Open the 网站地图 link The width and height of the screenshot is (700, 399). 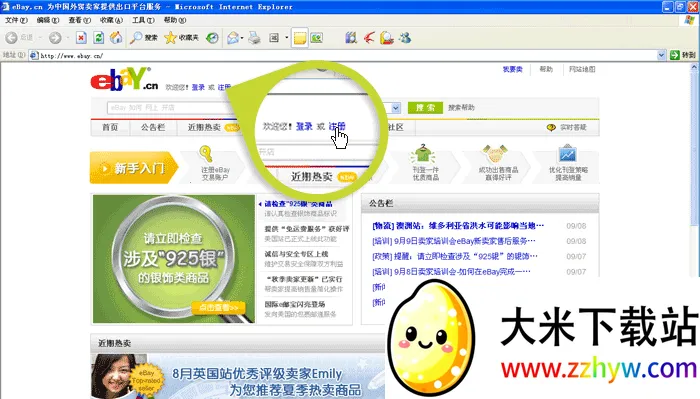(x=582, y=69)
